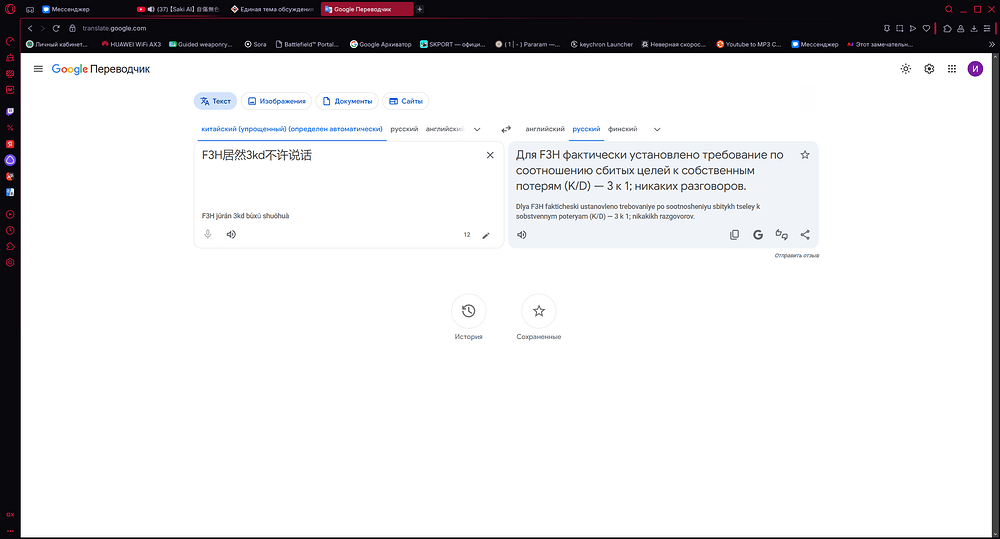Go back in the browser
Screen dimensions: 1000x539
30,28
